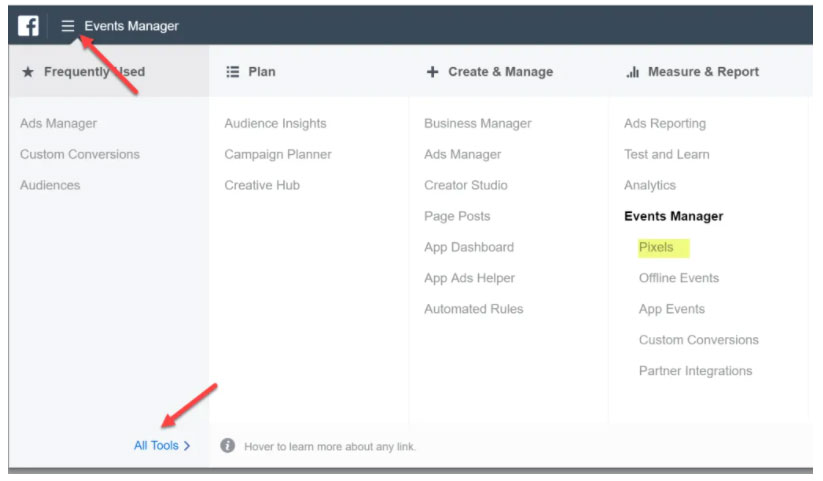
Task: Go to Custom Conversions in Frequently Used
Action: [80, 155]
